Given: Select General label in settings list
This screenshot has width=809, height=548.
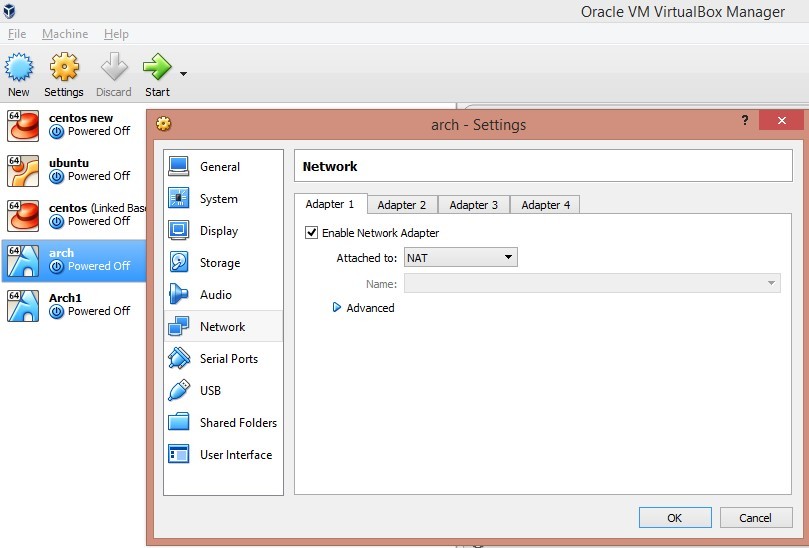Looking at the screenshot, I should click(x=220, y=167).
